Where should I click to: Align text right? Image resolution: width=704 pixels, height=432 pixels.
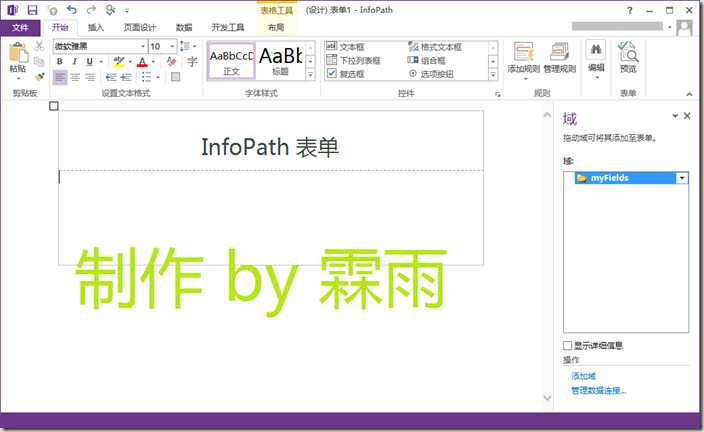(90, 77)
